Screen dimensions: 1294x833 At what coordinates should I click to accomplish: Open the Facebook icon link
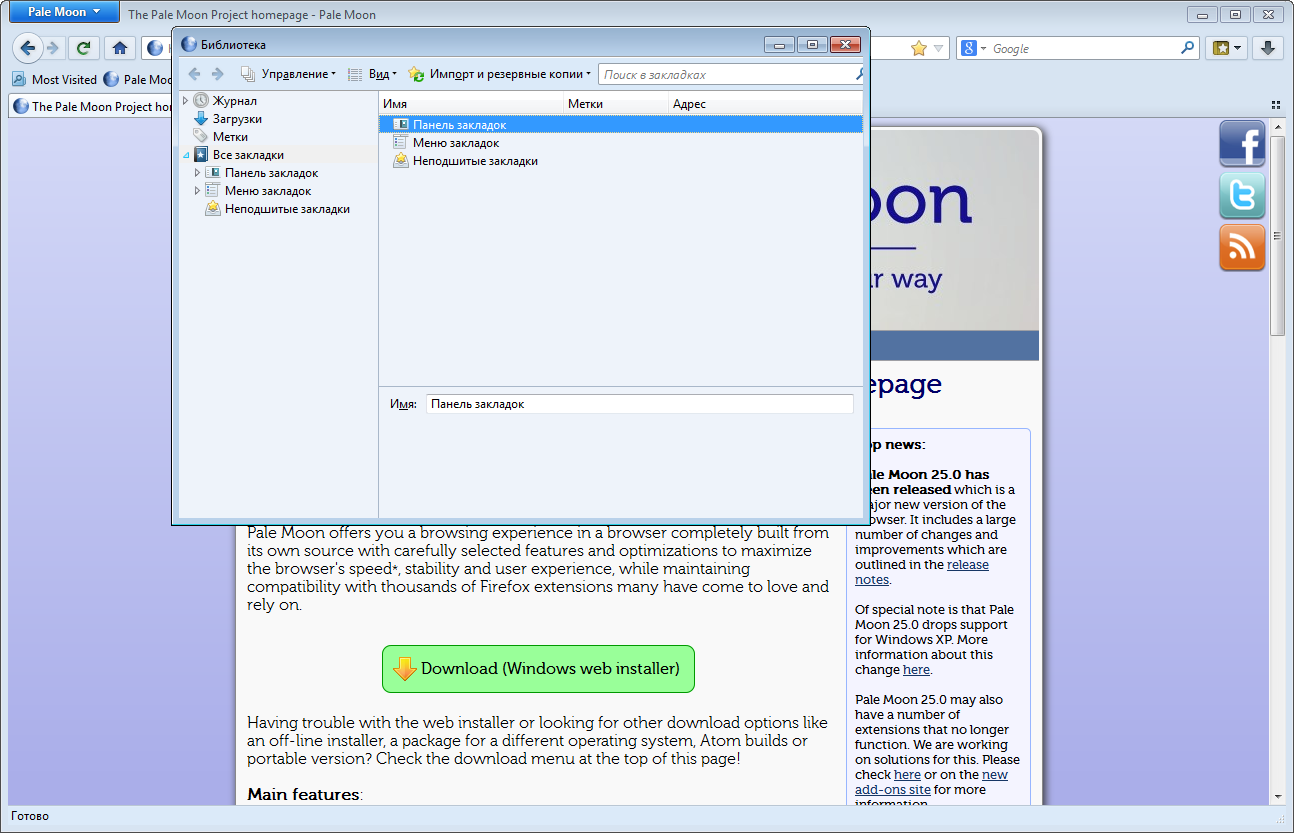point(1242,143)
